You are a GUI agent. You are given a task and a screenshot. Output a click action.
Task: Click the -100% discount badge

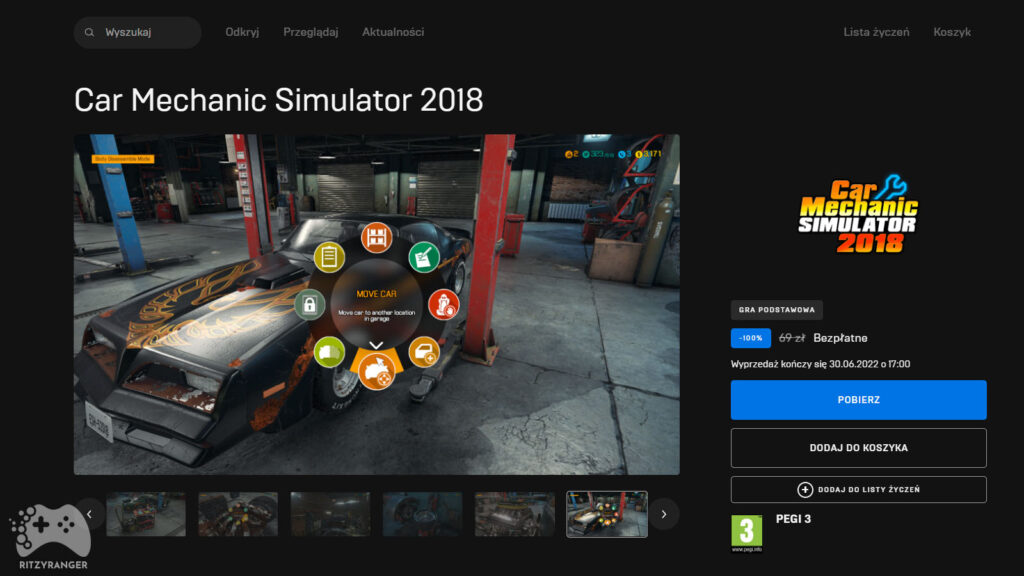click(x=750, y=338)
